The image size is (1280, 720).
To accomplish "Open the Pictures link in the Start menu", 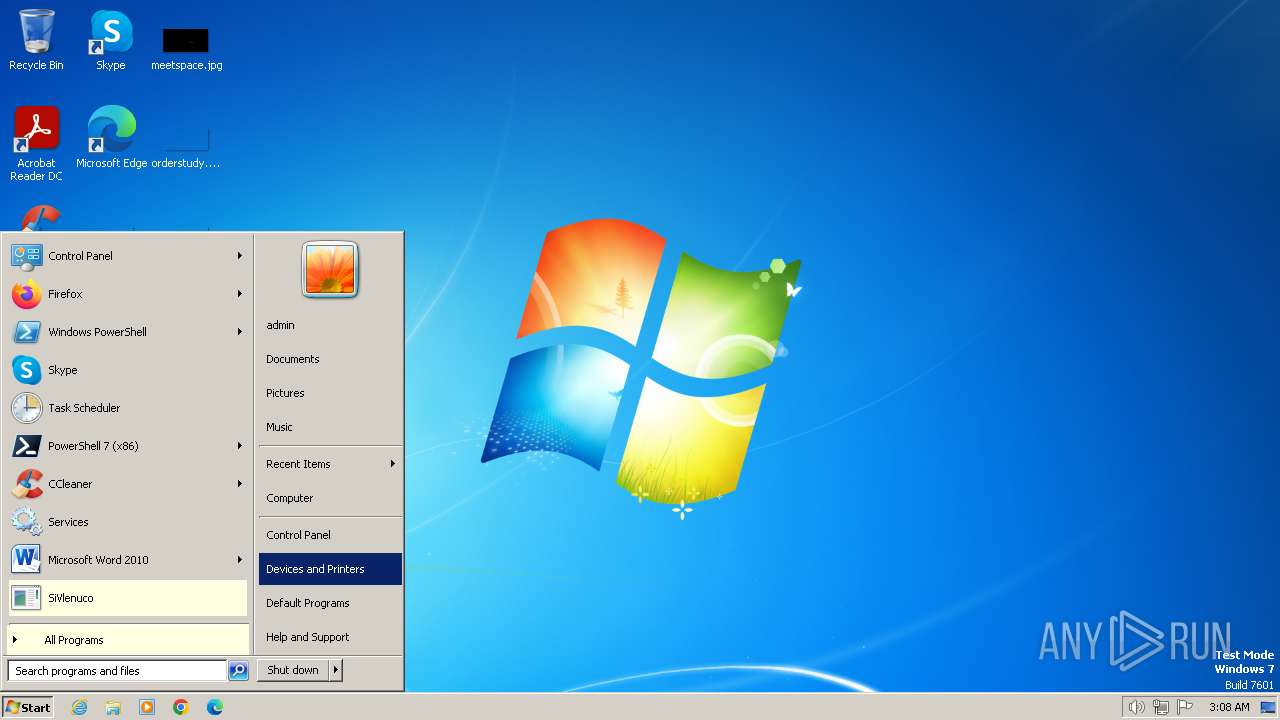I will tap(330, 393).
